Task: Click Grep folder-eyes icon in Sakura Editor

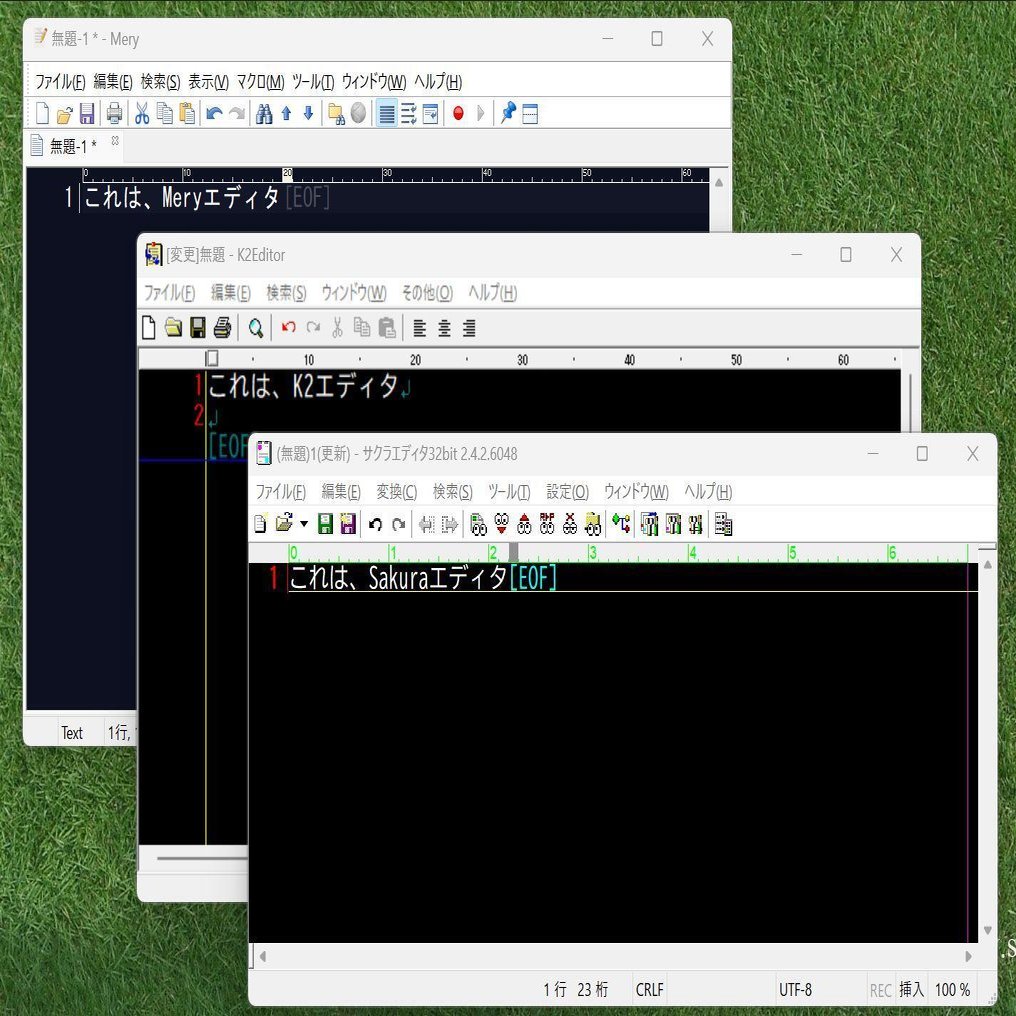Action: pos(592,524)
